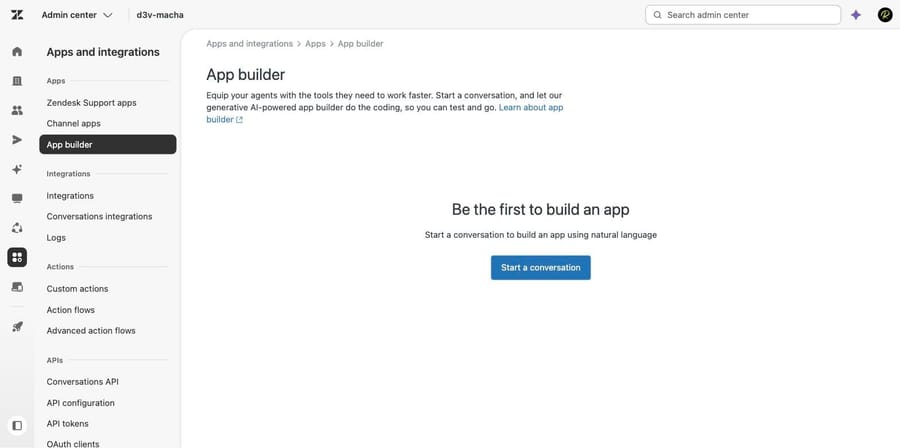Open Advanced action flows
The width and height of the screenshot is (900, 448).
pos(91,330)
